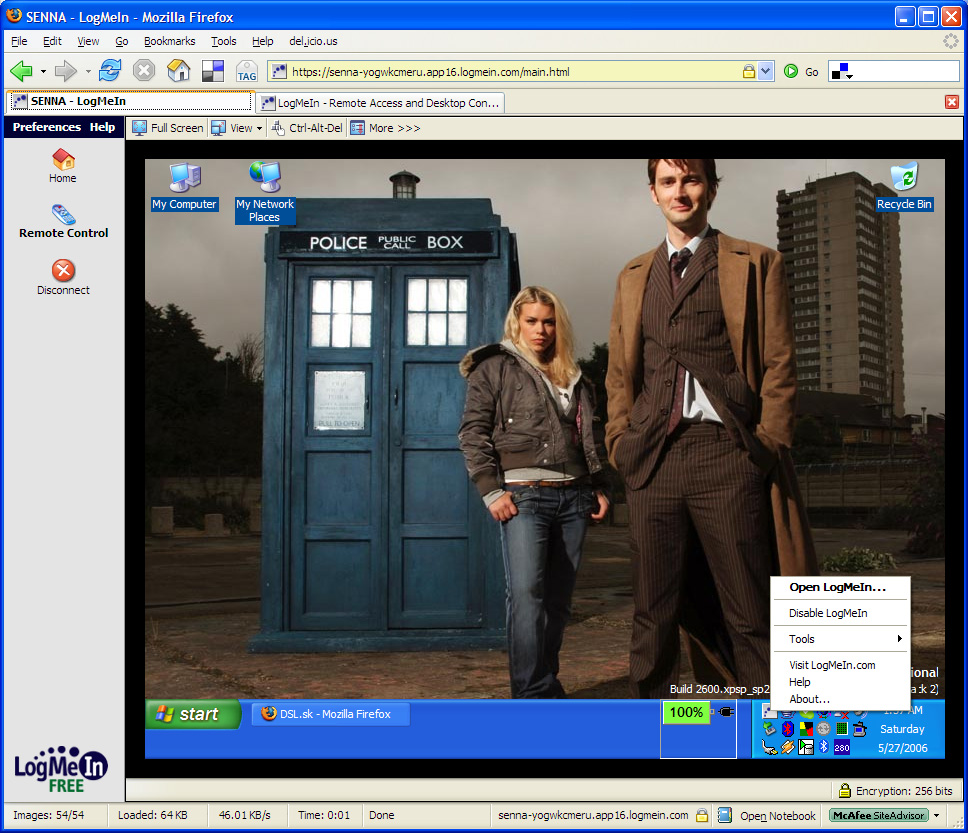Viewport: 968px width, 833px height.
Task: Reload the page with the blue refresh icon
Action: coord(110,70)
